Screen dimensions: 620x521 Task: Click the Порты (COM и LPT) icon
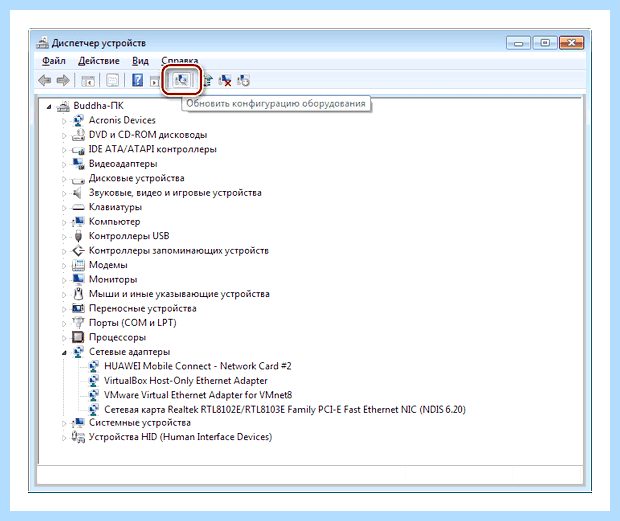78,323
